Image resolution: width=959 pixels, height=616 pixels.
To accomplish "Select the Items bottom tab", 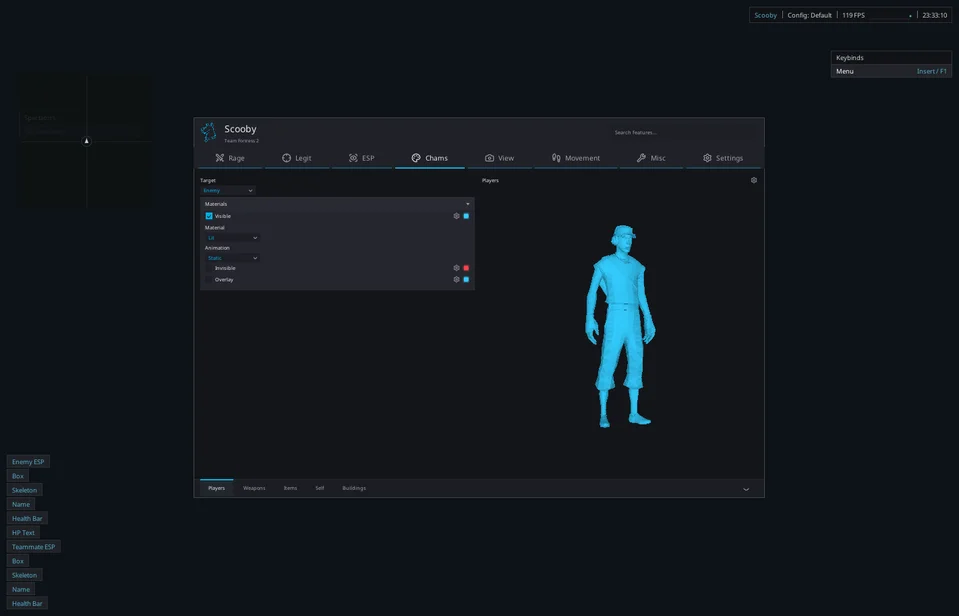I will (290, 488).
